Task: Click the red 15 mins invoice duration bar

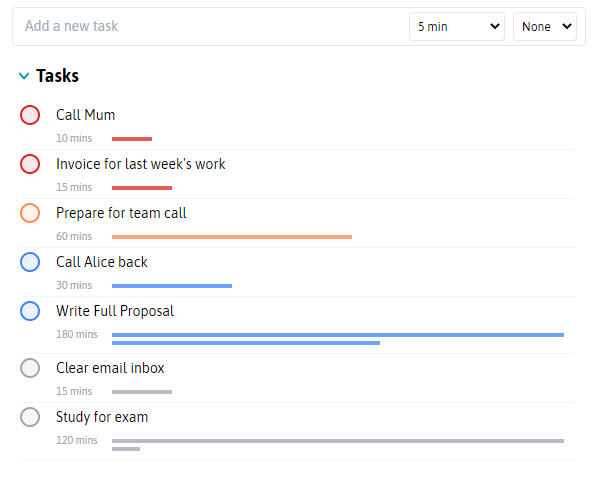Action: click(142, 188)
